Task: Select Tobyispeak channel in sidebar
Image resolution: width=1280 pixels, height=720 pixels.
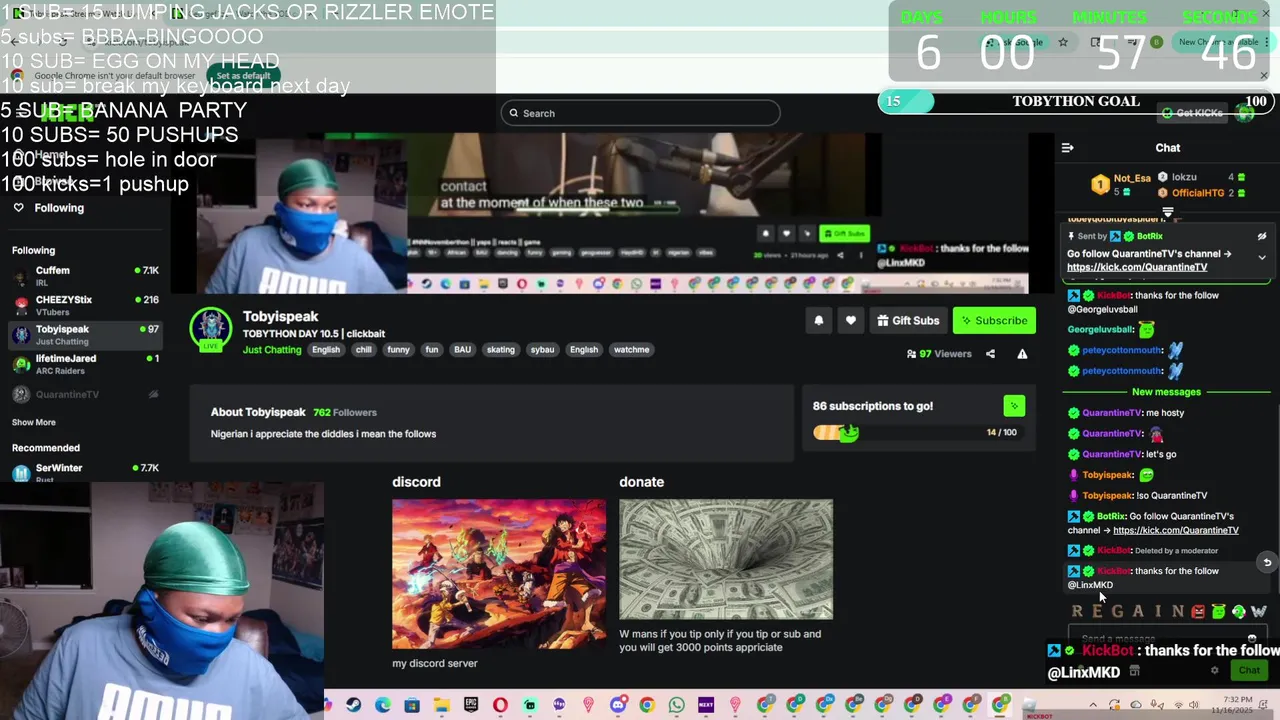Action: pos(85,334)
